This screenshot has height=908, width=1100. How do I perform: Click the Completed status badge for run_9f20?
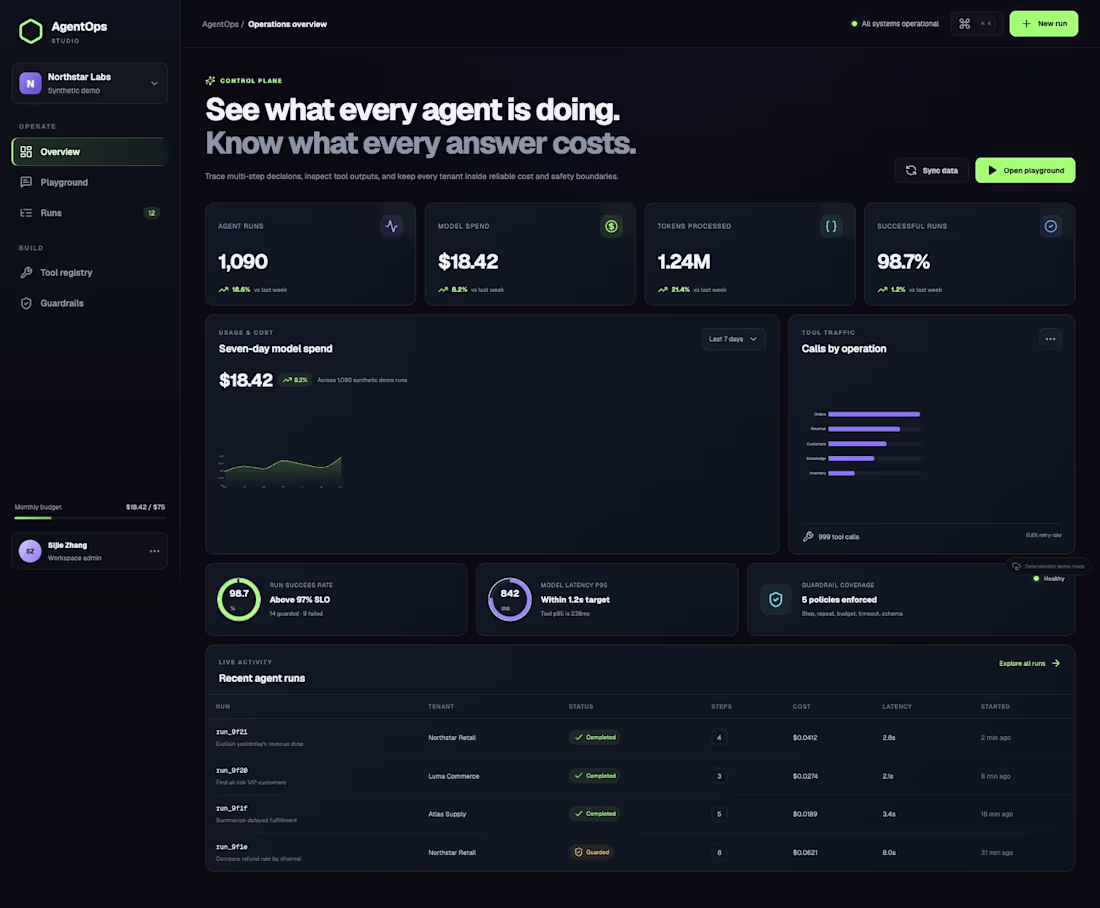594,776
